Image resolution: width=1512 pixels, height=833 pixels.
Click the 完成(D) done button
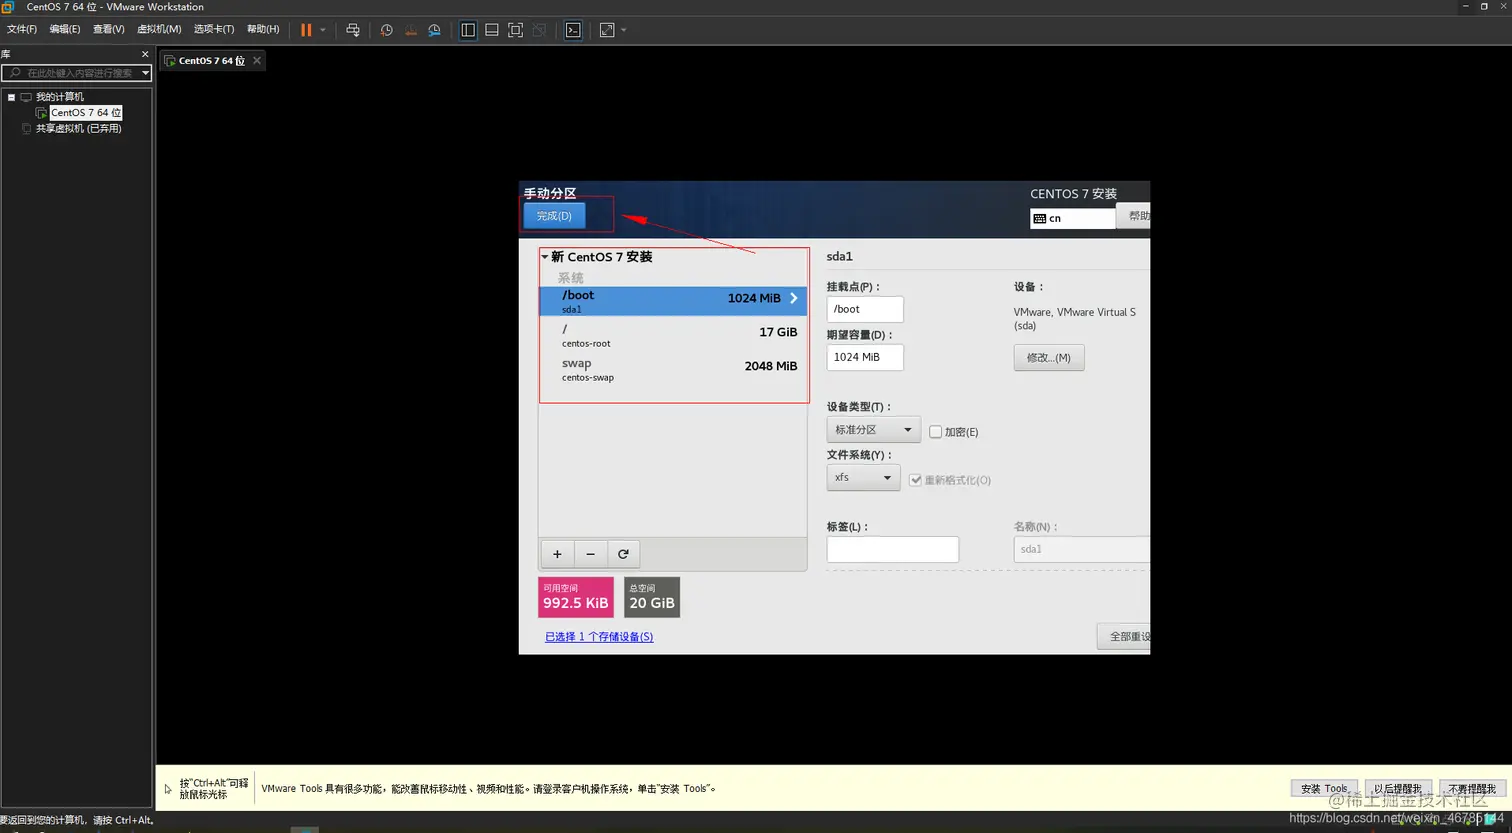pyautogui.click(x=554, y=216)
